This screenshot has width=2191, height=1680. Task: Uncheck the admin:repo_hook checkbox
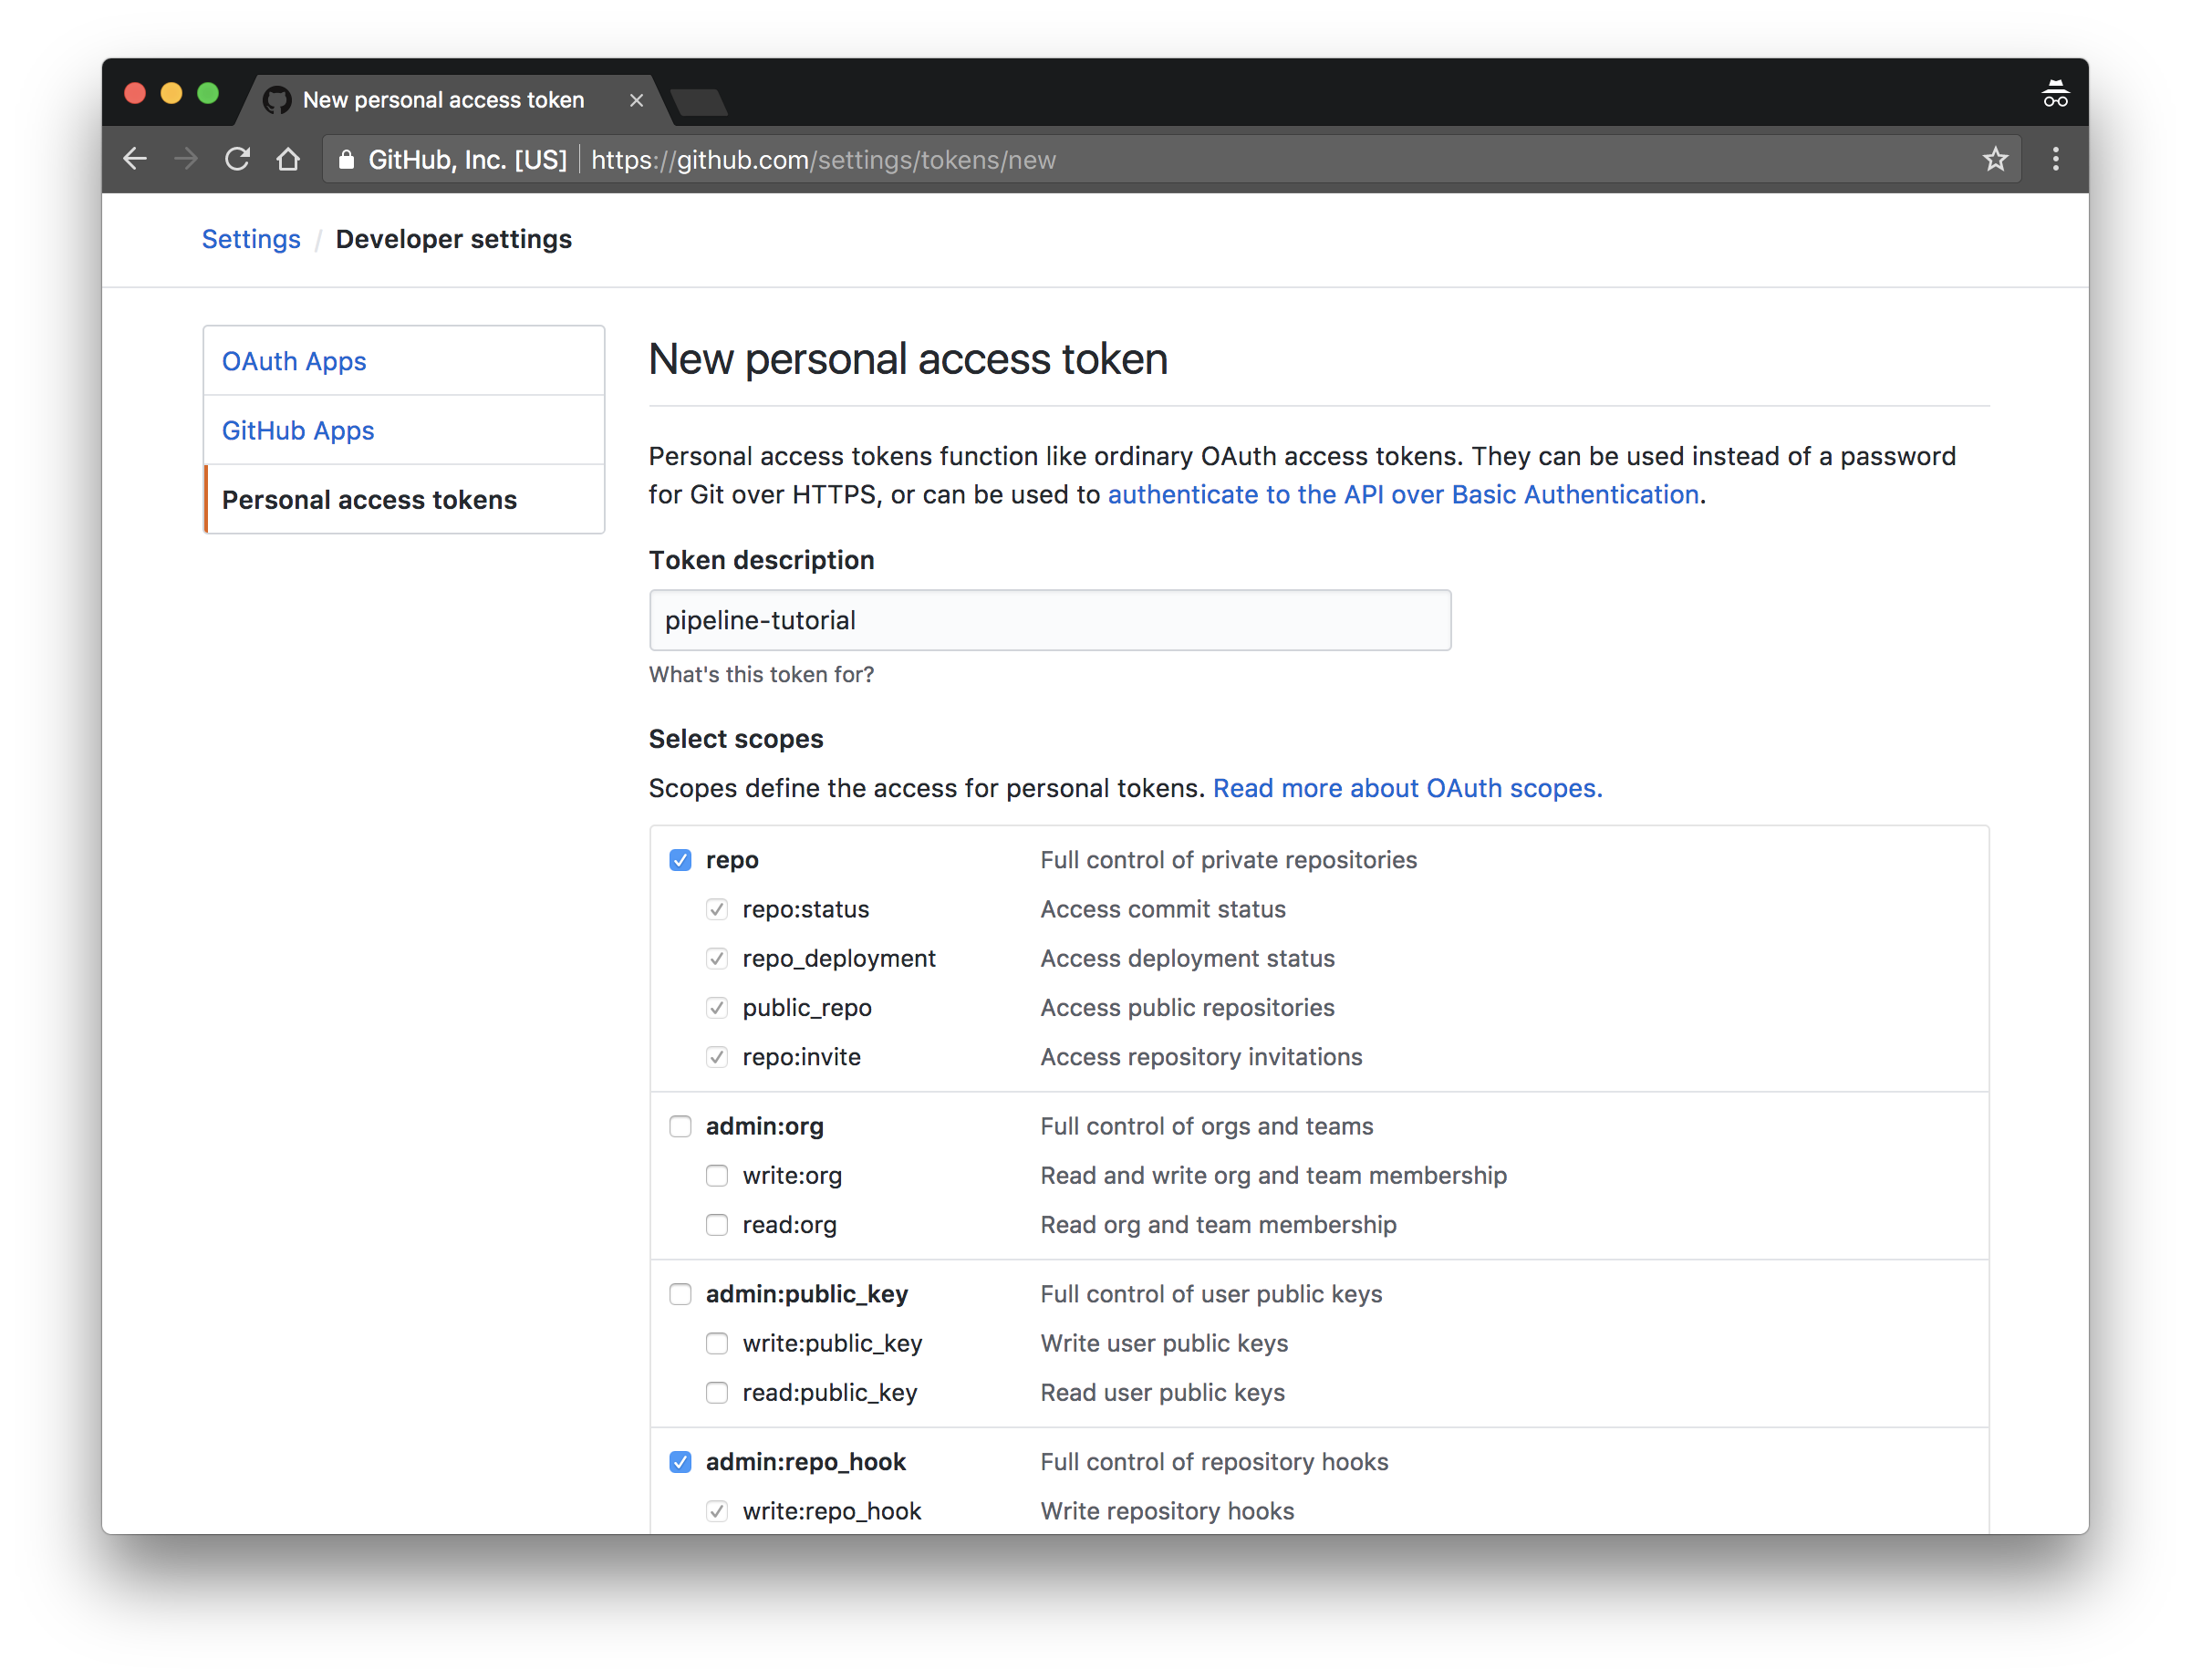tap(680, 1462)
